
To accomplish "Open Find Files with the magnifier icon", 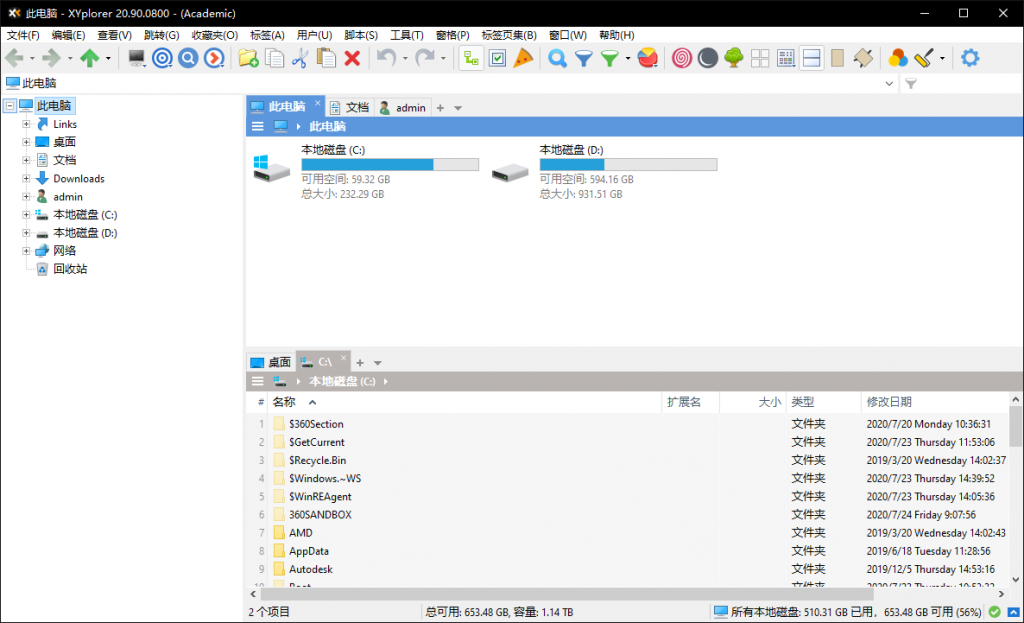I will (557, 58).
